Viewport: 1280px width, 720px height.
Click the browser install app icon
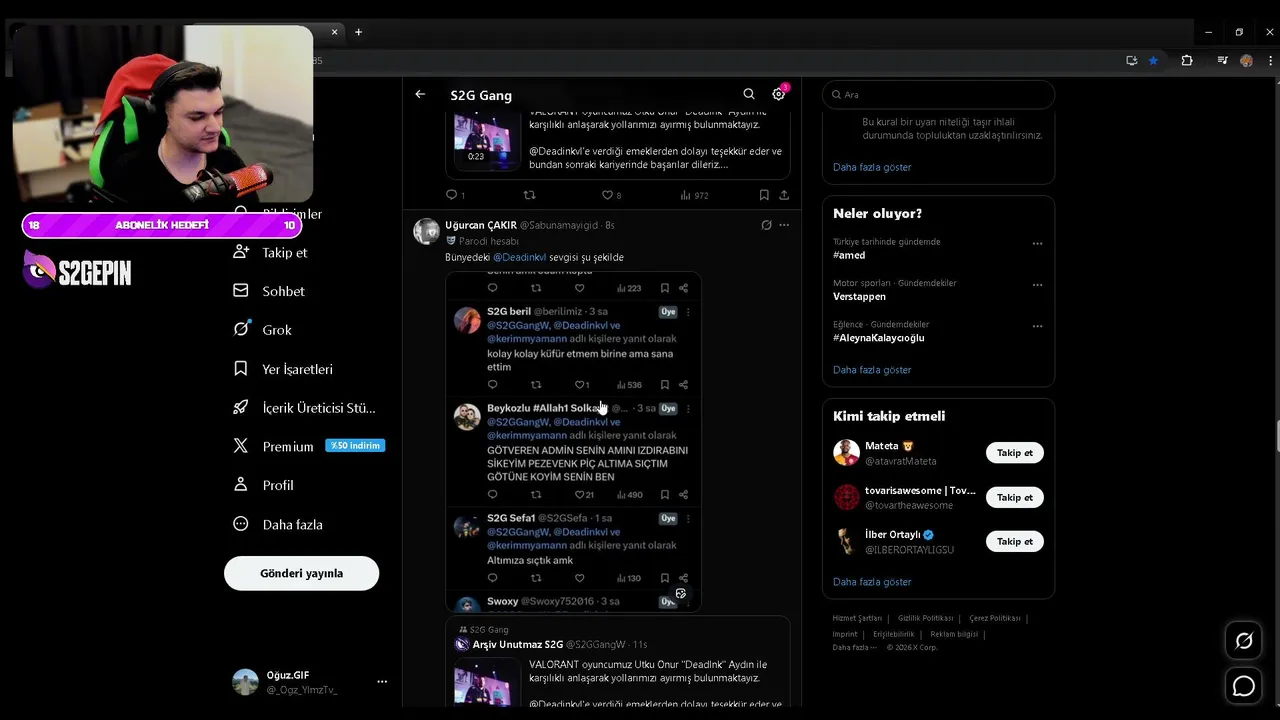(x=1131, y=60)
